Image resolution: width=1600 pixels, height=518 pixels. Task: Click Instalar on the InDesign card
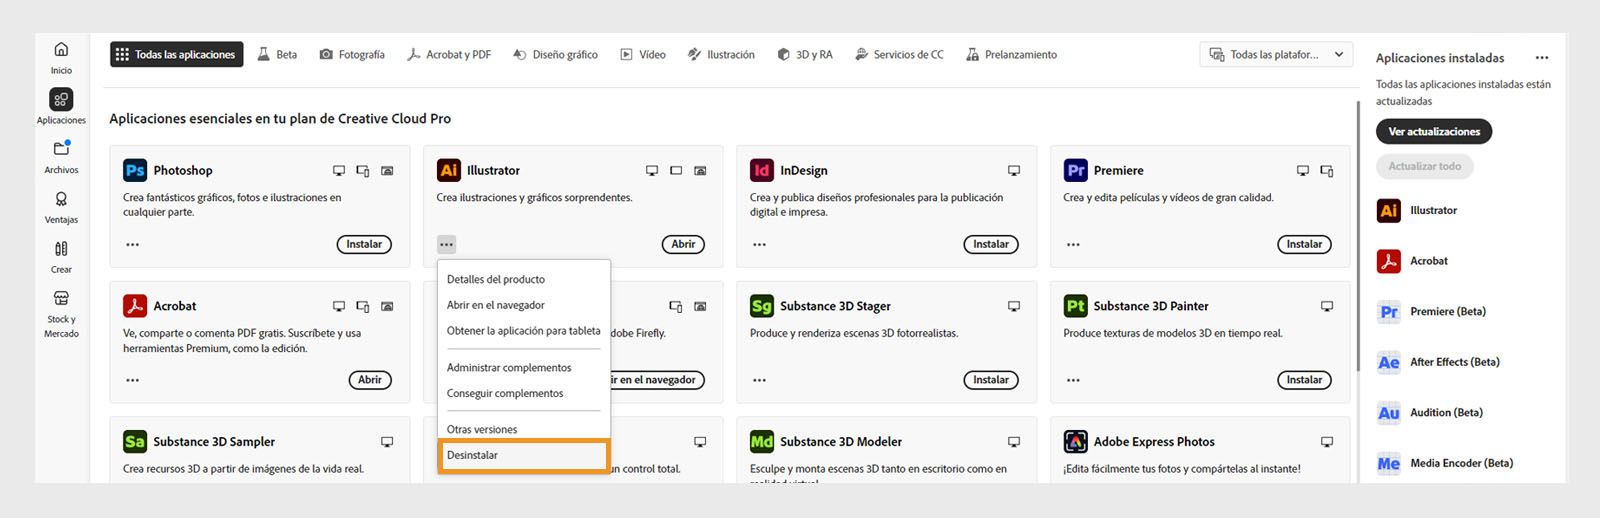click(991, 244)
